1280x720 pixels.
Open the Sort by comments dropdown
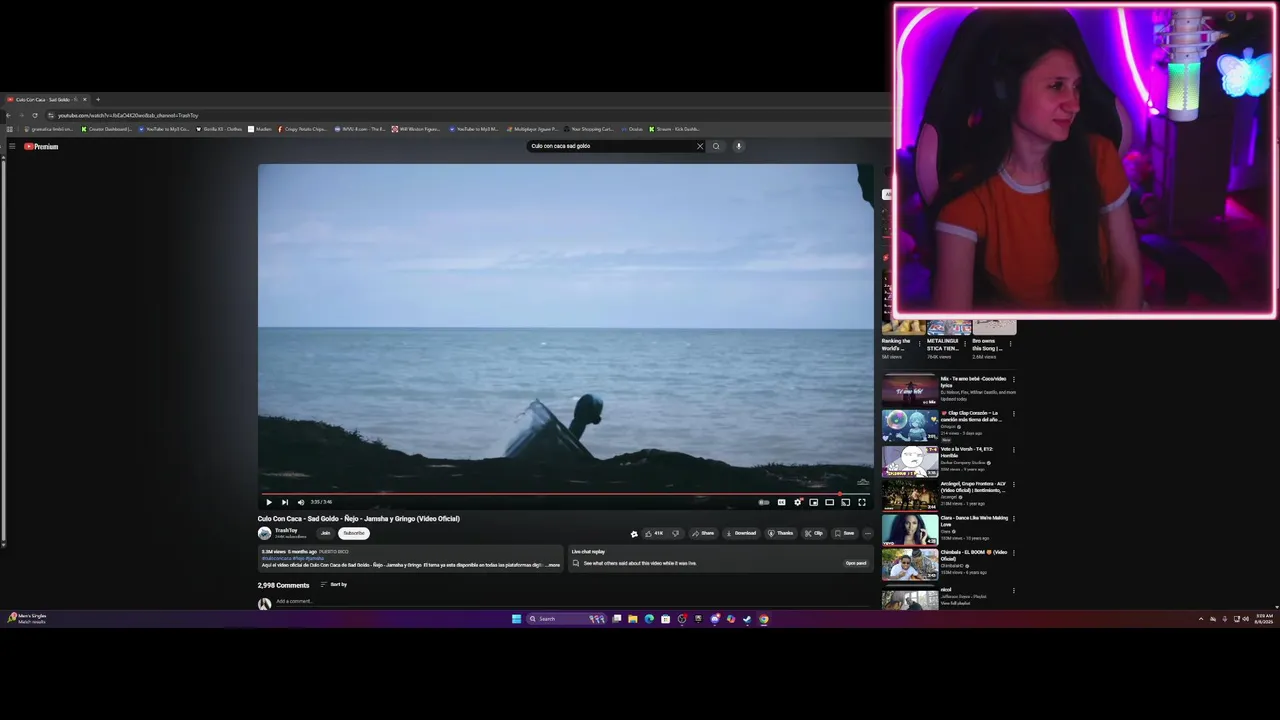(x=334, y=585)
